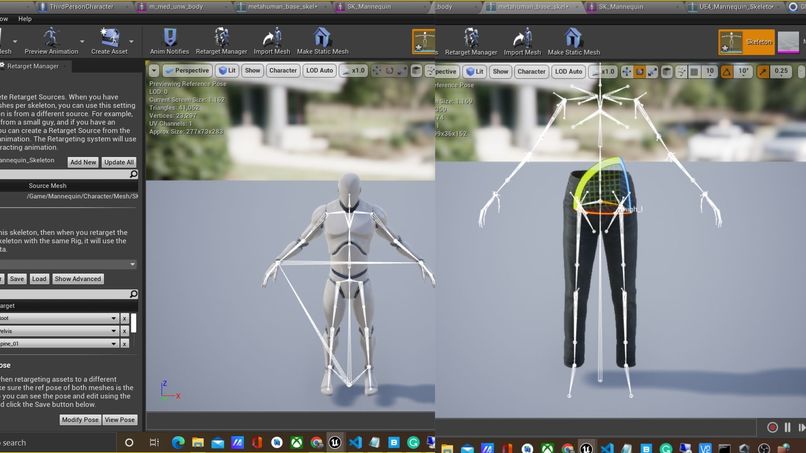Toggle coordinate space cube in left viewport
The image size is (806, 453).
[416, 70]
